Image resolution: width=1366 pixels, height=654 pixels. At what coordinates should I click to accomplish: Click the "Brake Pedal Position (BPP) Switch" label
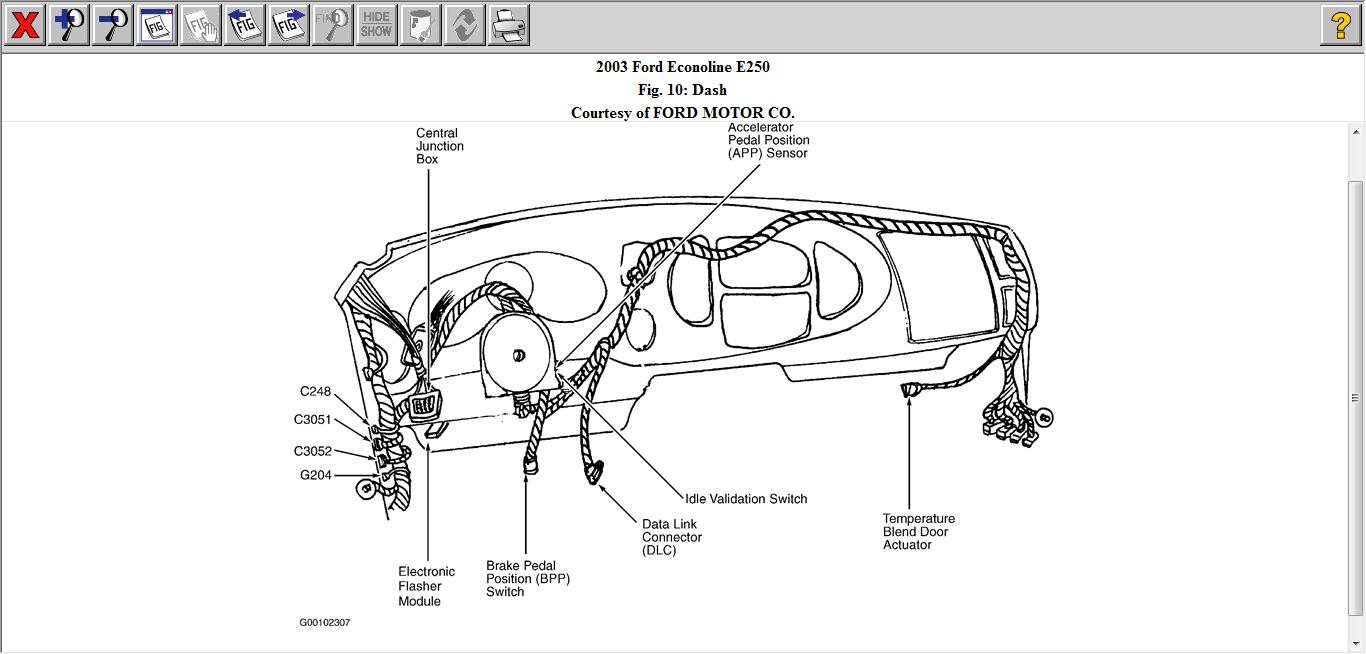pos(528,579)
